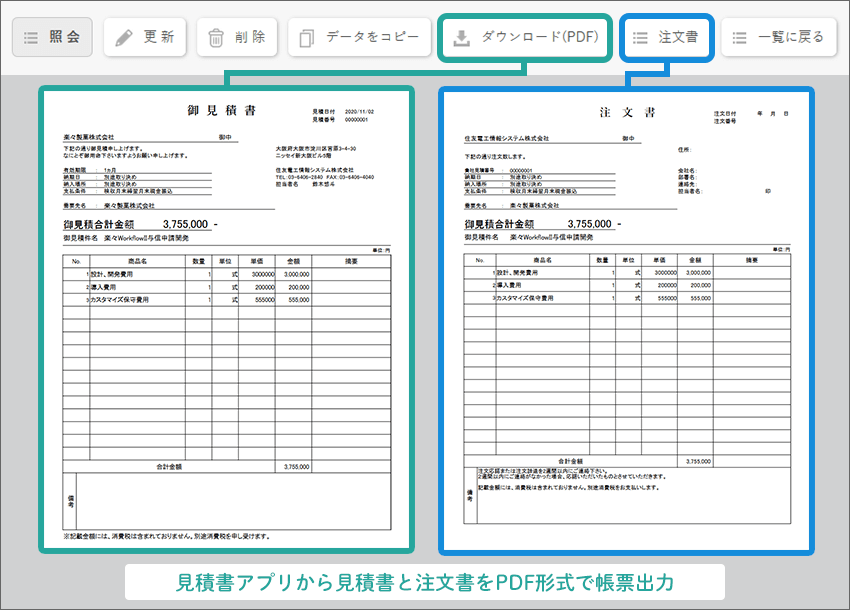
Task: Open the 注文書 toolbar button
Action: tap(666, 37)
